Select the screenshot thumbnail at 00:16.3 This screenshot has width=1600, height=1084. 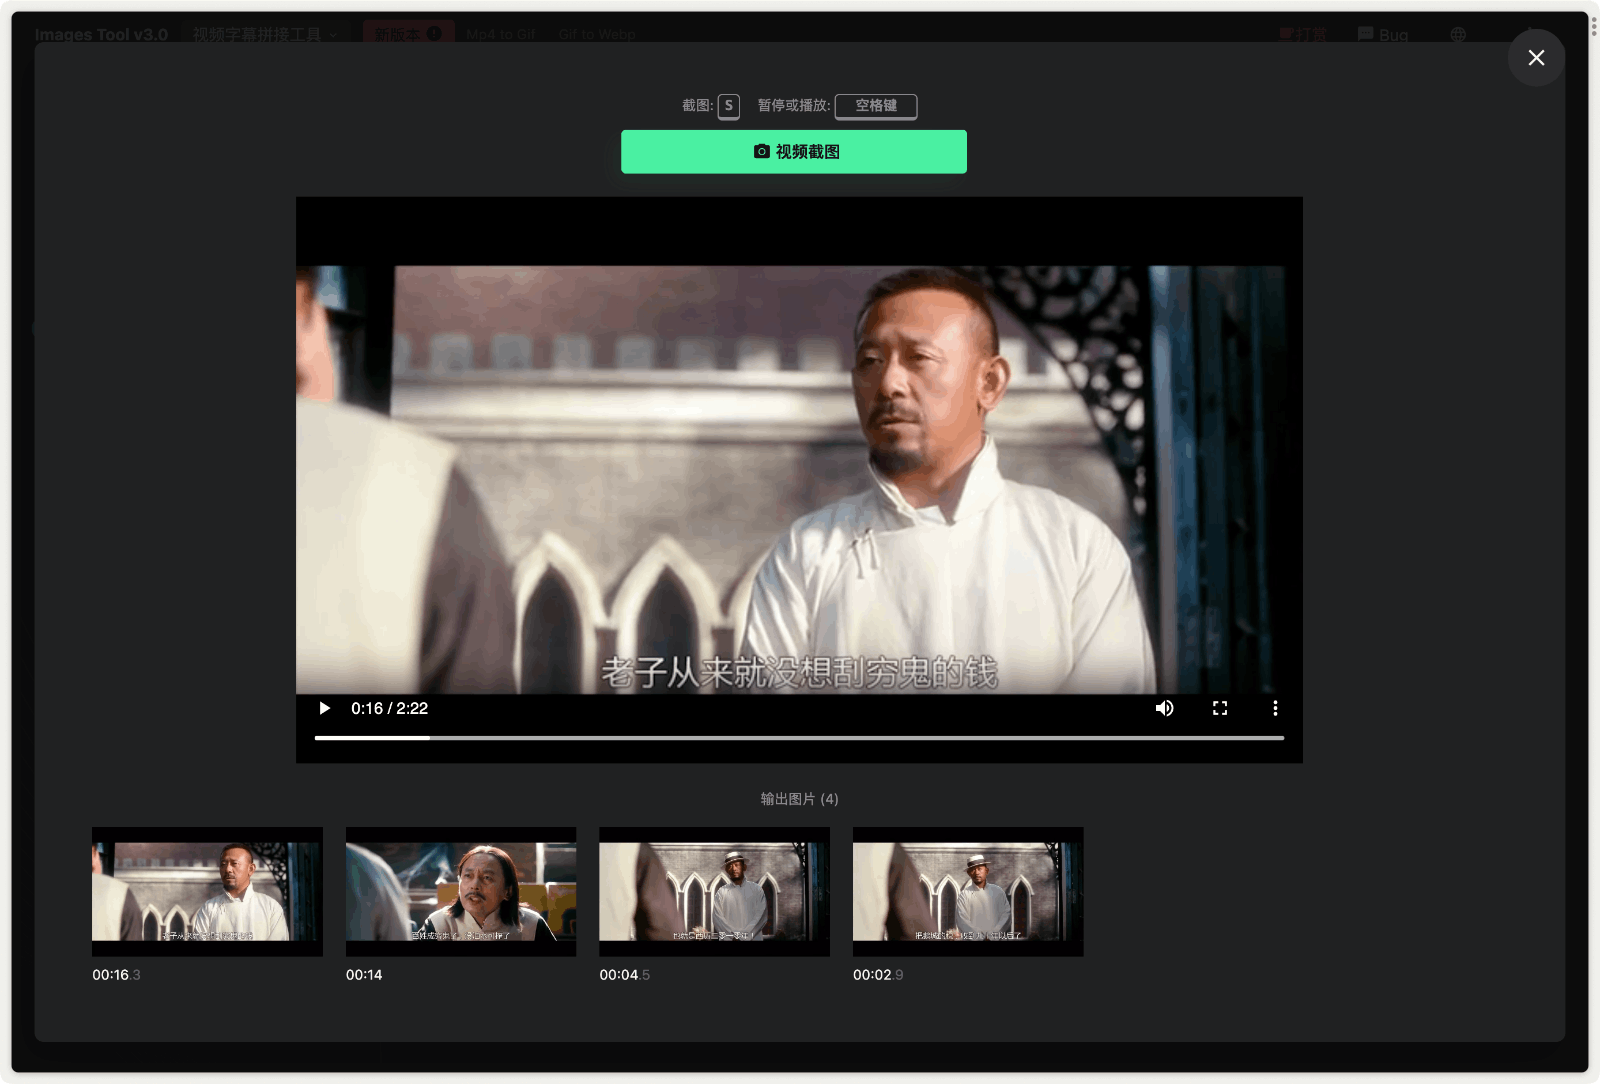[207, 891]
